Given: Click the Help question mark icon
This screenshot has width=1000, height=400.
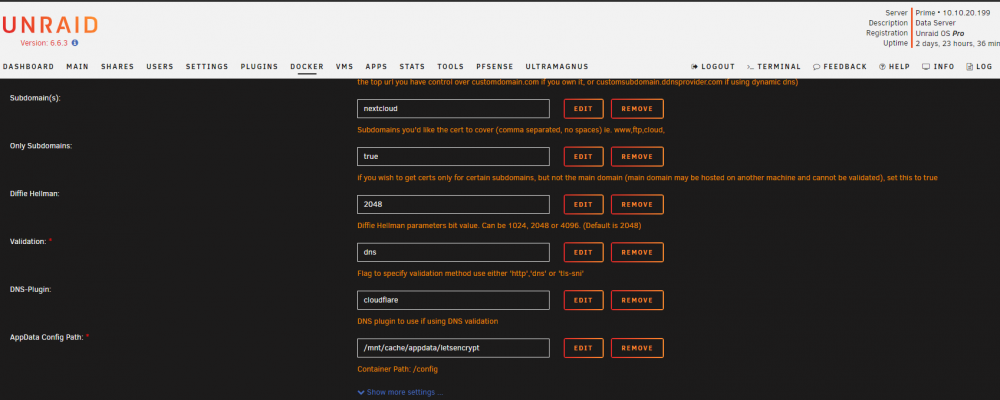Looking at the screenshot, I should [882, 66].
